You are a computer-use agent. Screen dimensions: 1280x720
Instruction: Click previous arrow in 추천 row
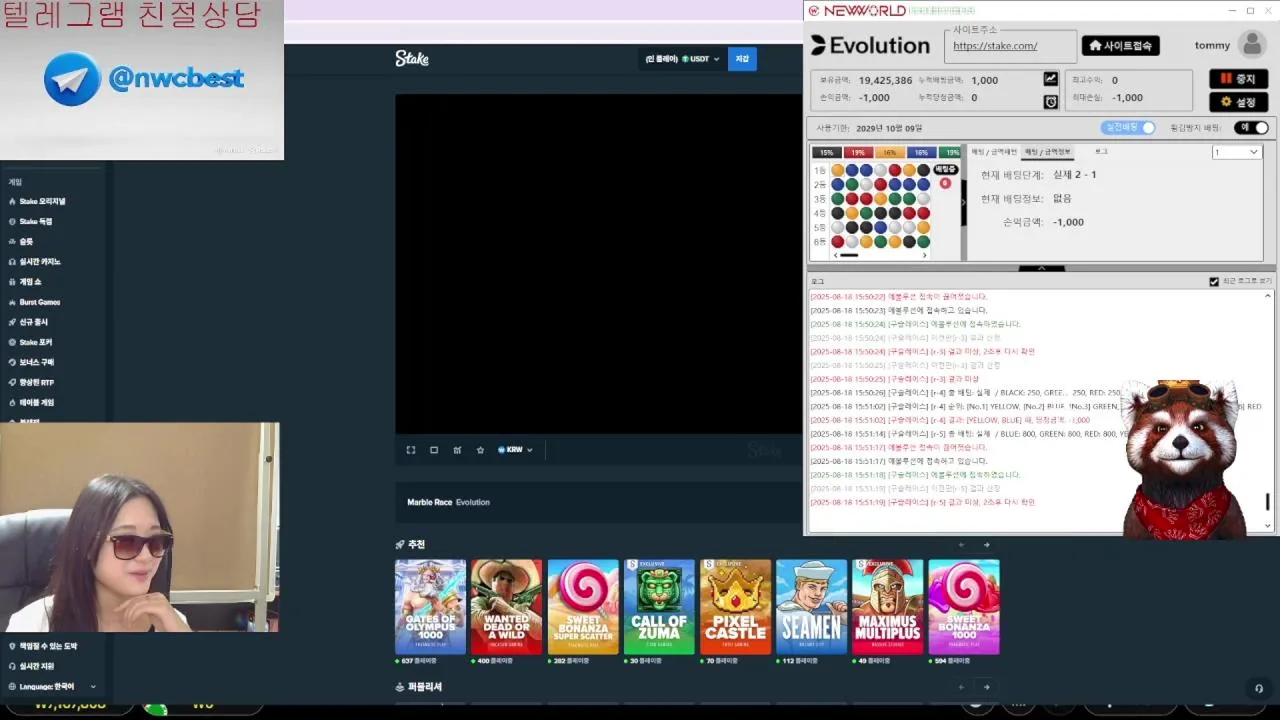(x=962, y=545)
